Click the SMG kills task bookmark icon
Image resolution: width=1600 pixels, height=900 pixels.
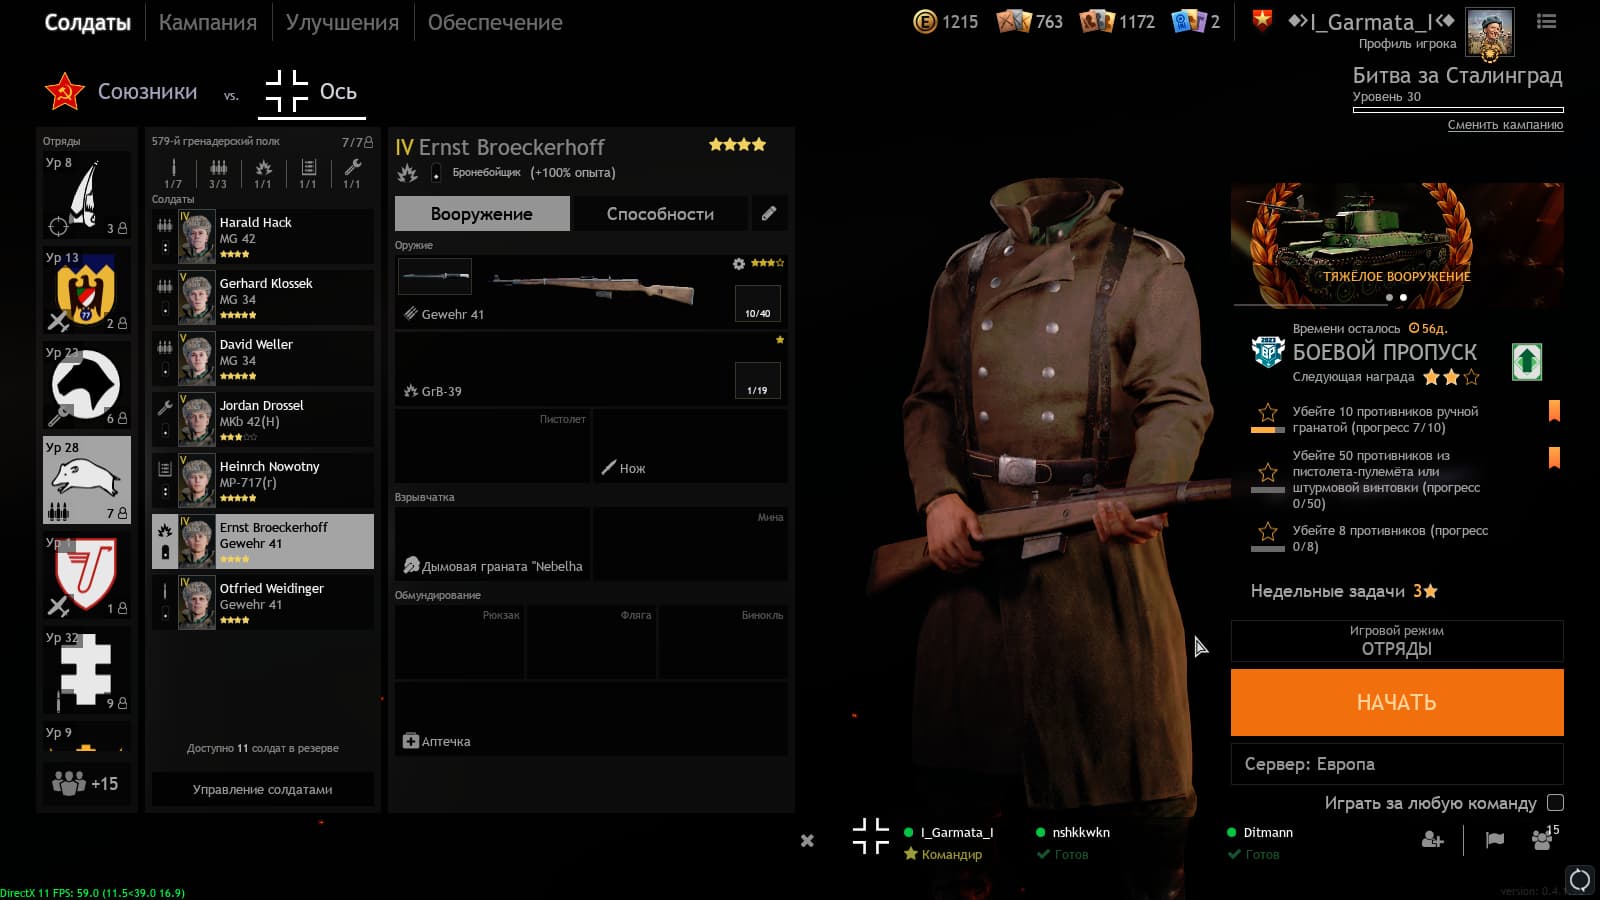[1554, 457]
